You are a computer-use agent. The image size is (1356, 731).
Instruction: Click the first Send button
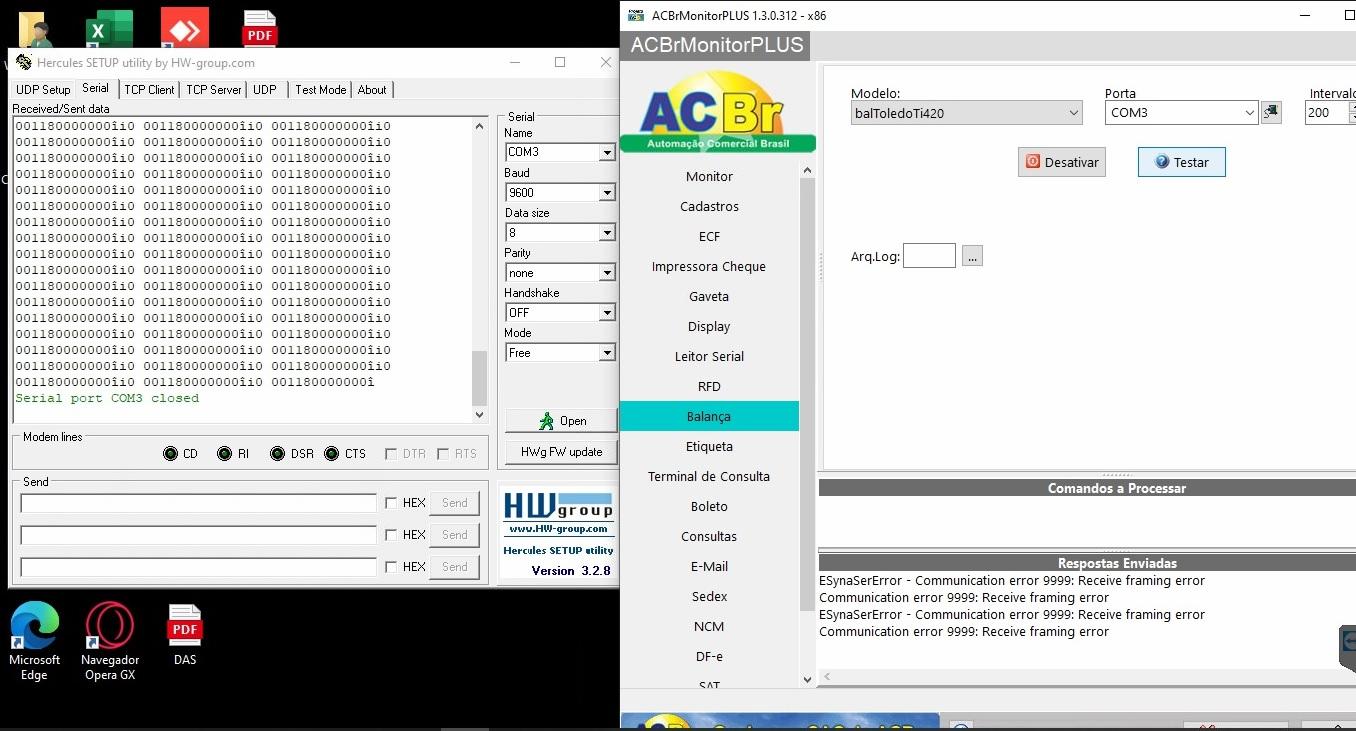coord(455,503)
